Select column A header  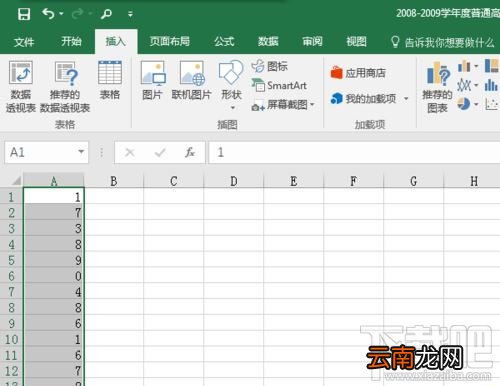coord(54,181)
